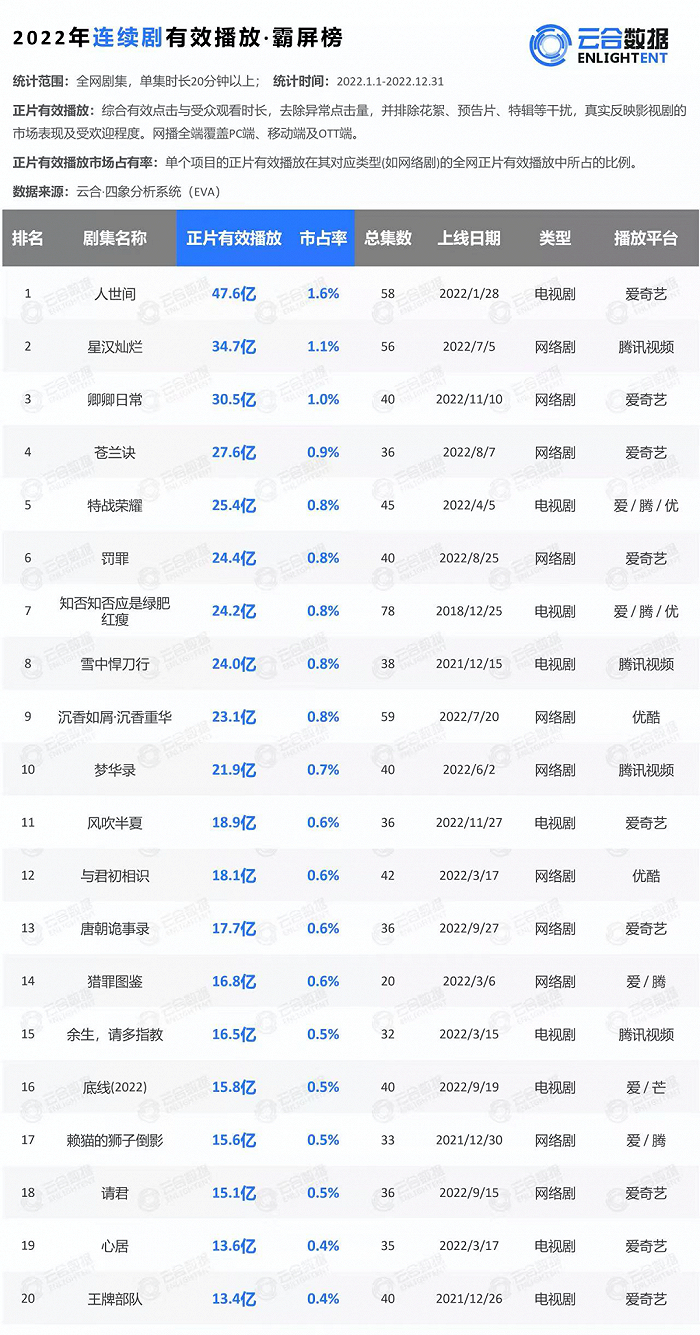Select the 市占率 column header
700x1335 pixels.
coord(323,238)
